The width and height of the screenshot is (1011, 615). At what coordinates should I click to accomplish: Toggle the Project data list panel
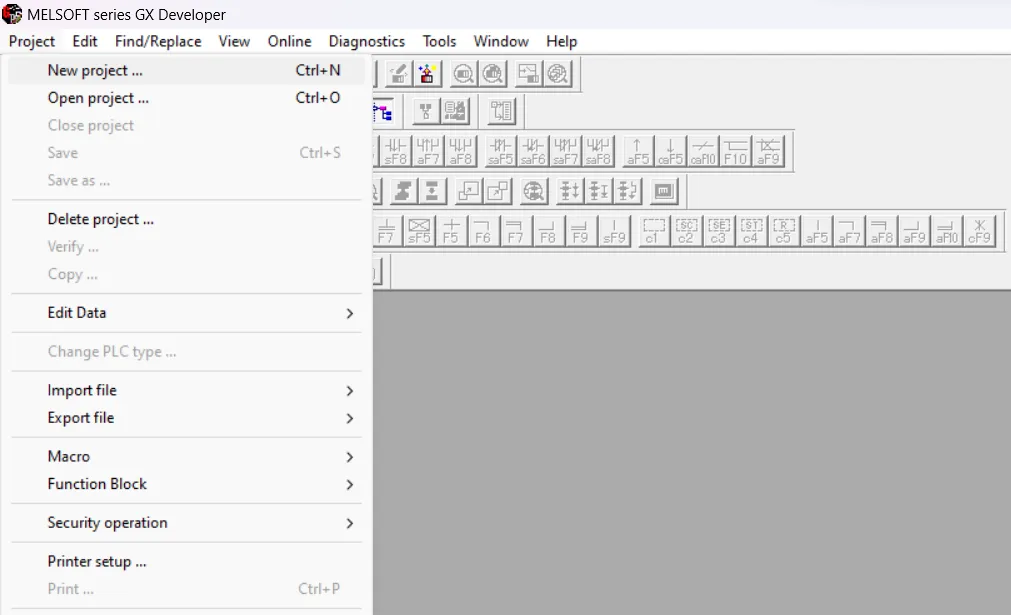tap(384, 111)
